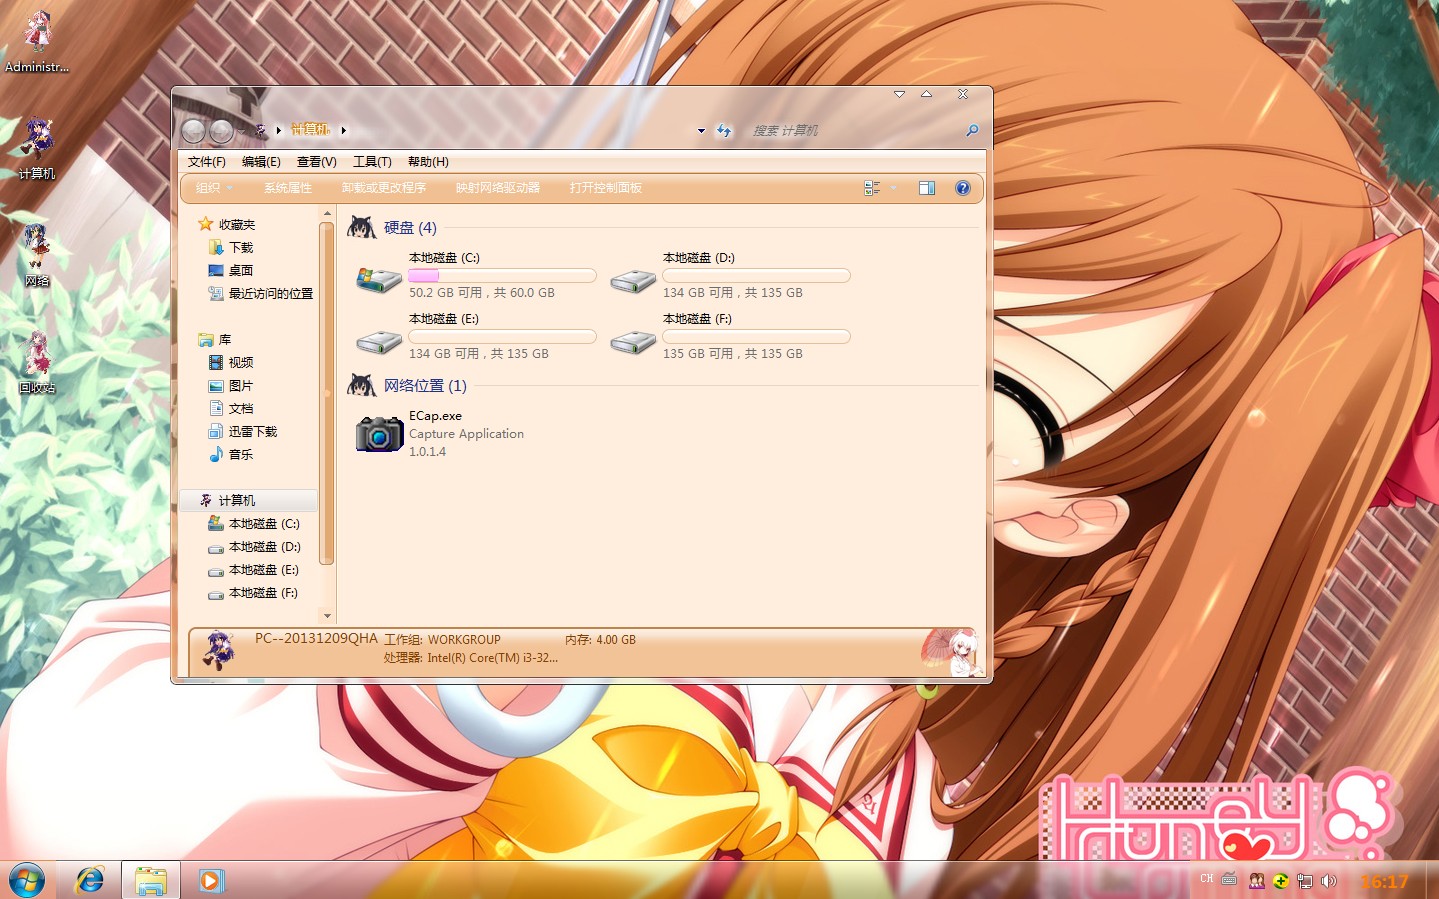Open the 组织 dropdown in the toolbar
1439x899 pixels.
(214, 188)
